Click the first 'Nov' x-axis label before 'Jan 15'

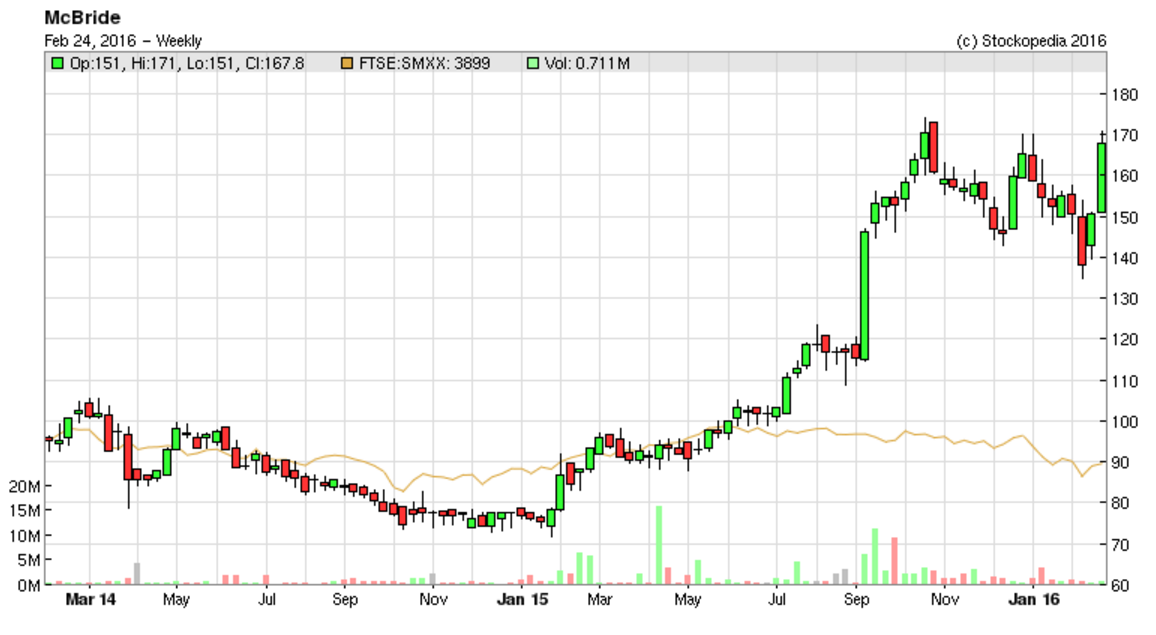(x=433, y=600)
